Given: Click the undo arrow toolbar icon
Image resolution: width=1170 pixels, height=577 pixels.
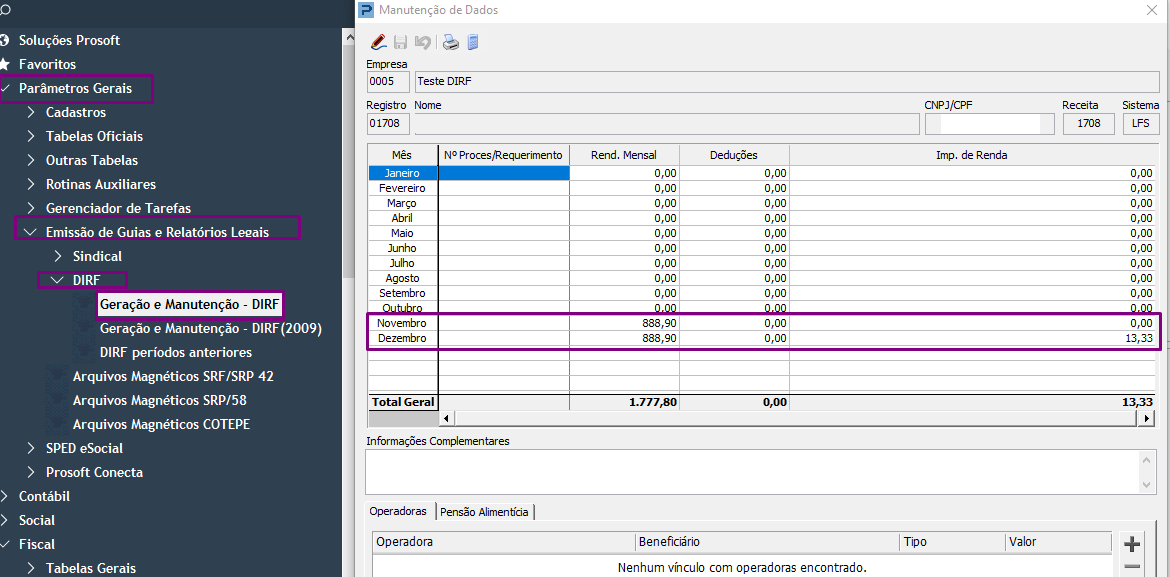Looking at the screenshot, I should pos(423,42).
